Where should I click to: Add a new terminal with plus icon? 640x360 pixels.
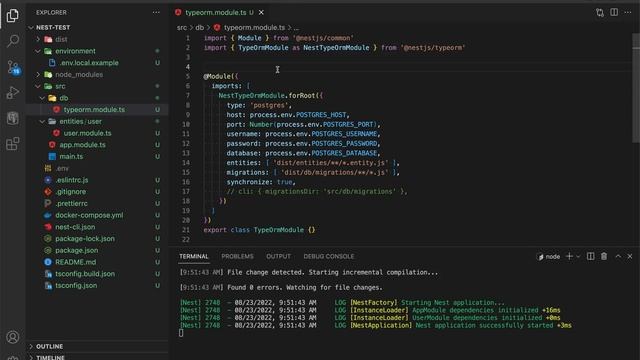pyautogui.click(x=569, y=256)
